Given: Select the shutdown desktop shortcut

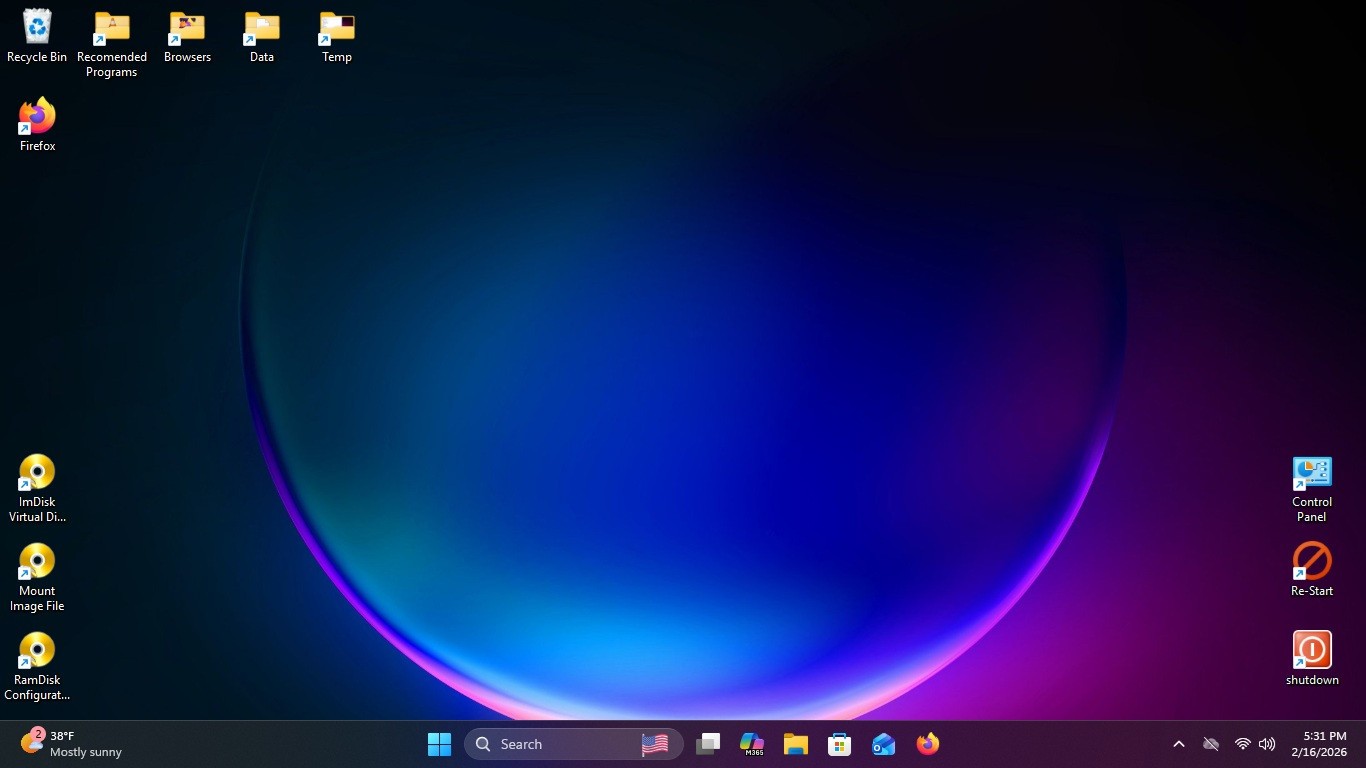Looking at the screenshot, I should [x=1312, y=659].
